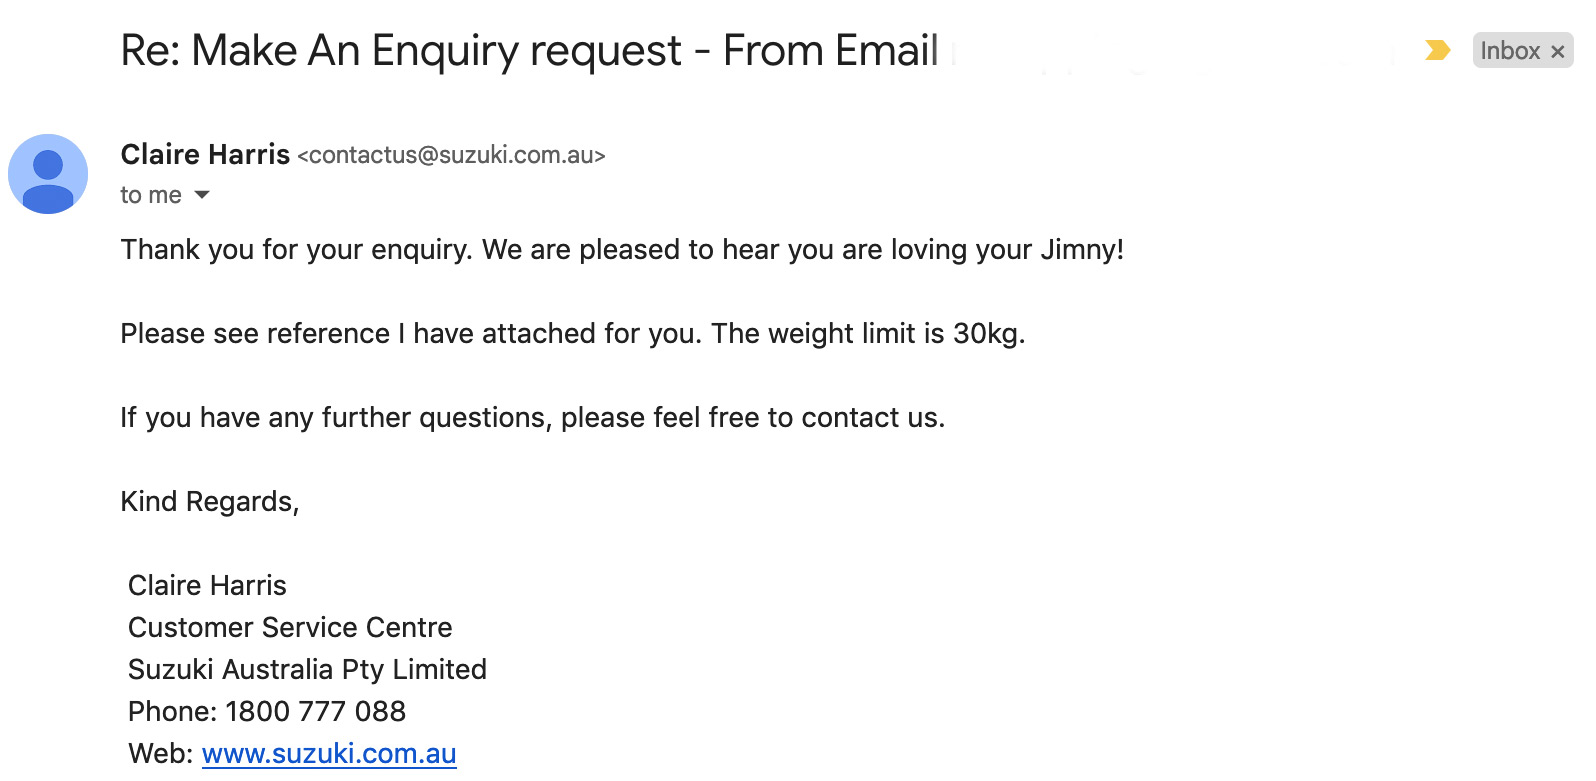Click the contactus@suzuki.com.au email address
The width and height of the screenshot is (1596, 781).
[x=451, y=155]
